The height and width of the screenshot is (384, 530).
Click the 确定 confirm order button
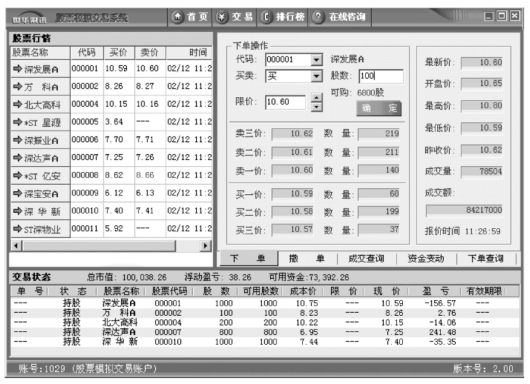coord(379,109)
